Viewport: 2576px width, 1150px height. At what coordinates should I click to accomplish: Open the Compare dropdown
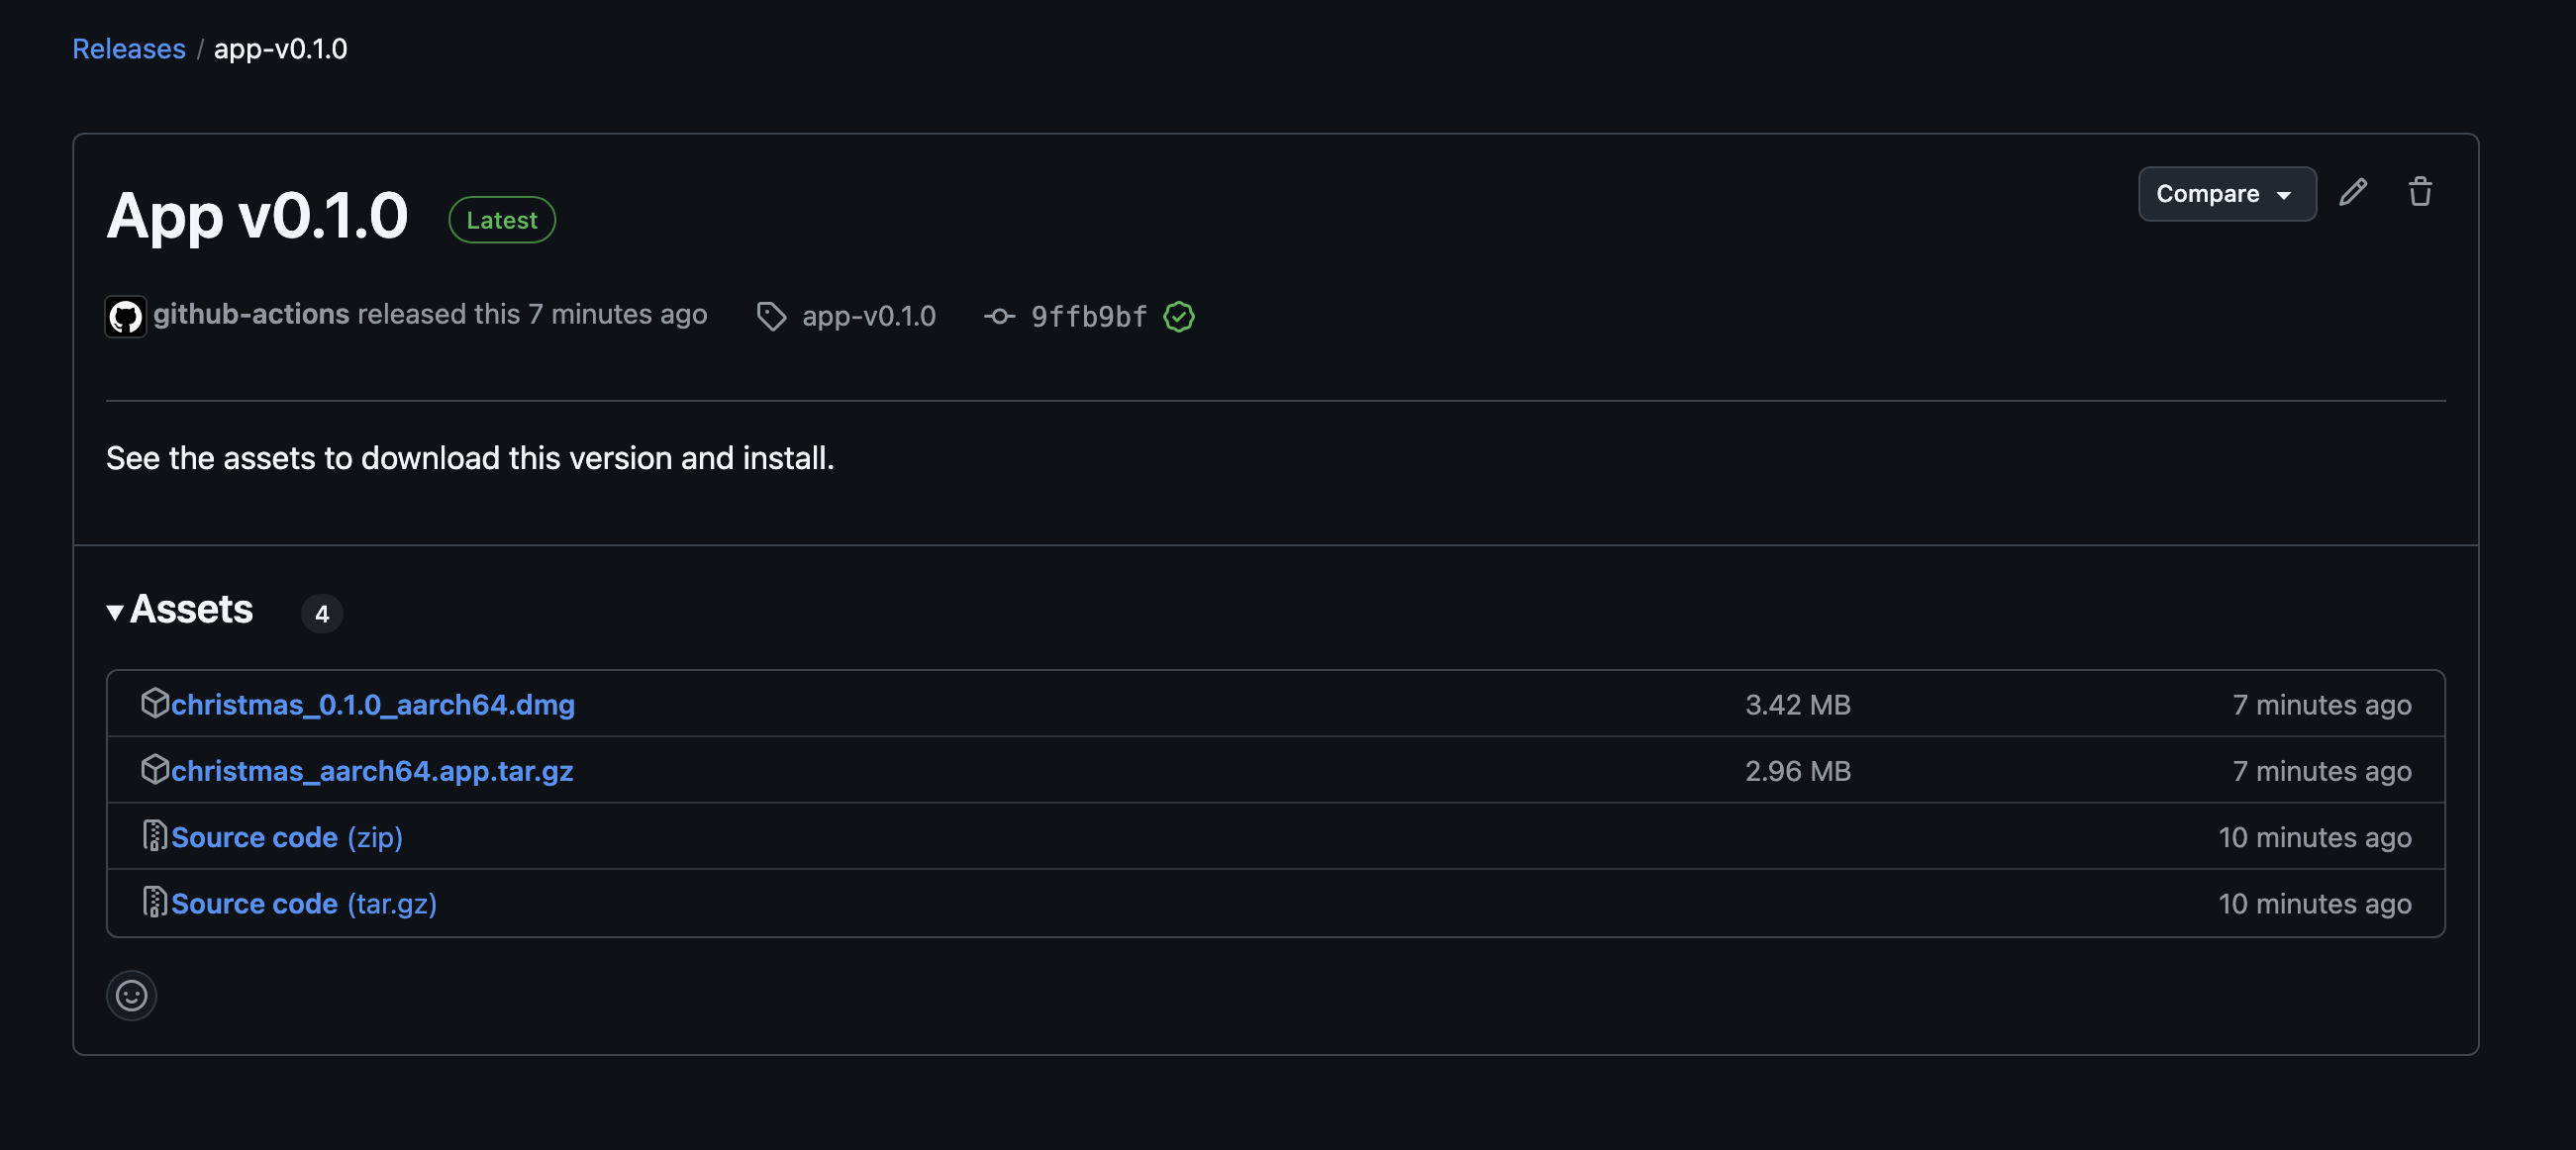tap(2226, 194)
